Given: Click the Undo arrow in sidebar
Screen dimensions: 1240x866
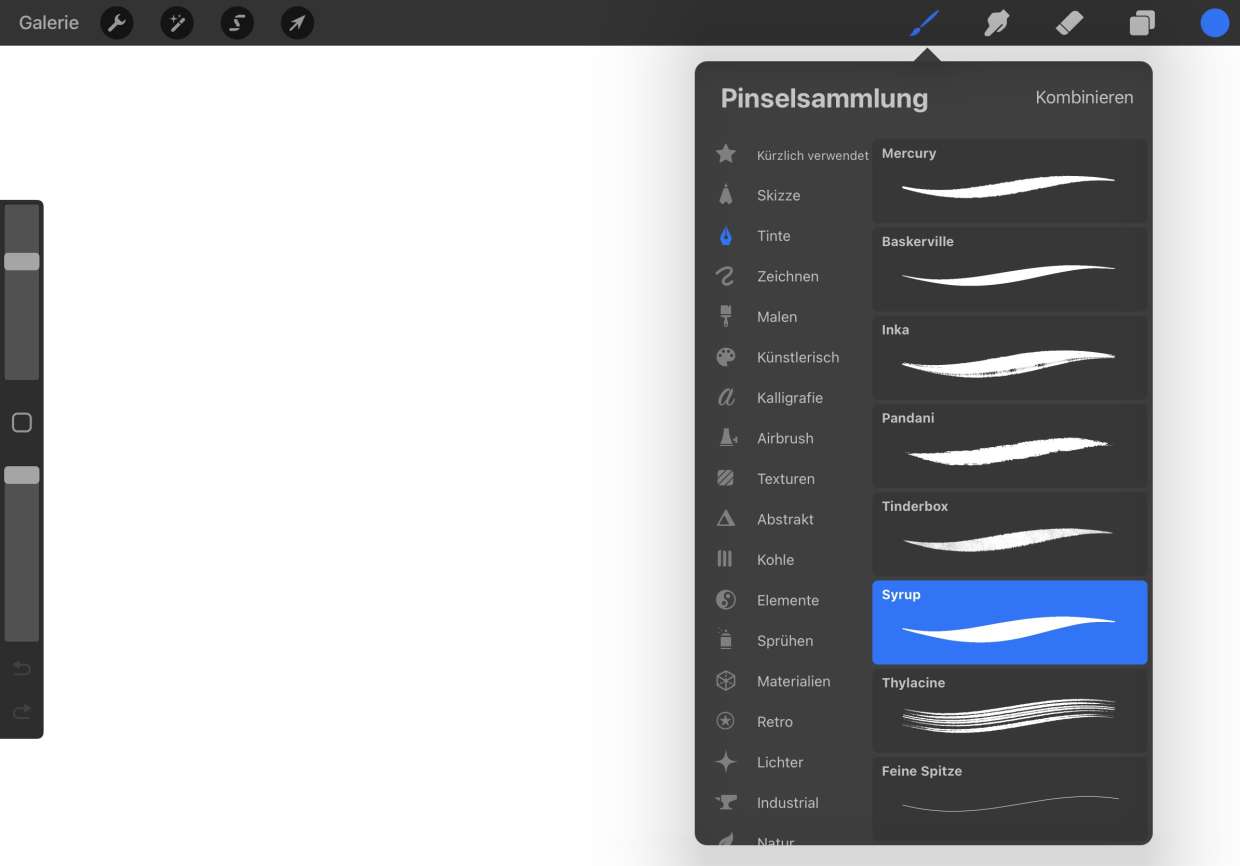Looking at the screenshot, I should coord(22,668).
